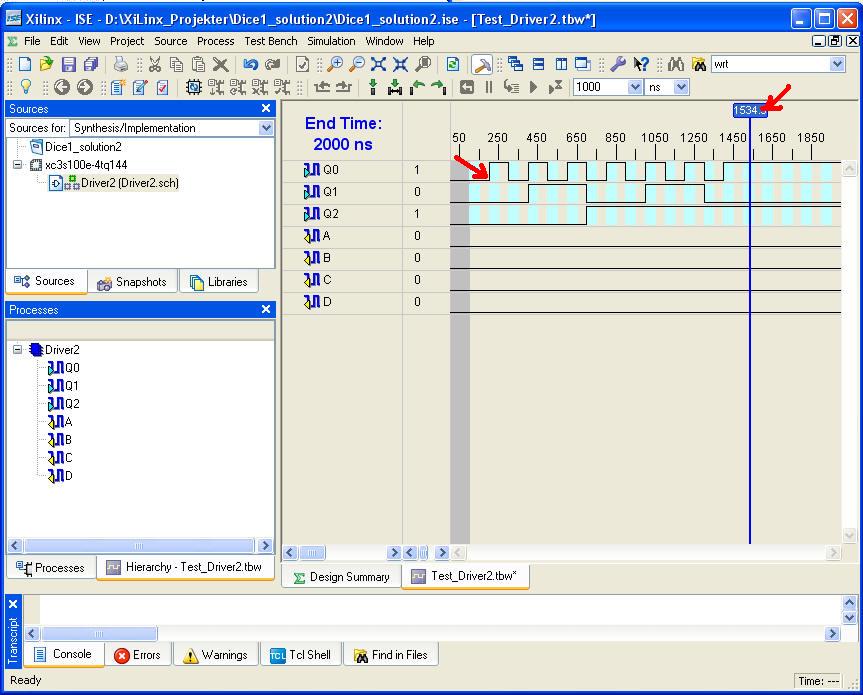Open the Design Summary tab
The height and width of the screenshot is (695, 863).
(x=341, y=577)
